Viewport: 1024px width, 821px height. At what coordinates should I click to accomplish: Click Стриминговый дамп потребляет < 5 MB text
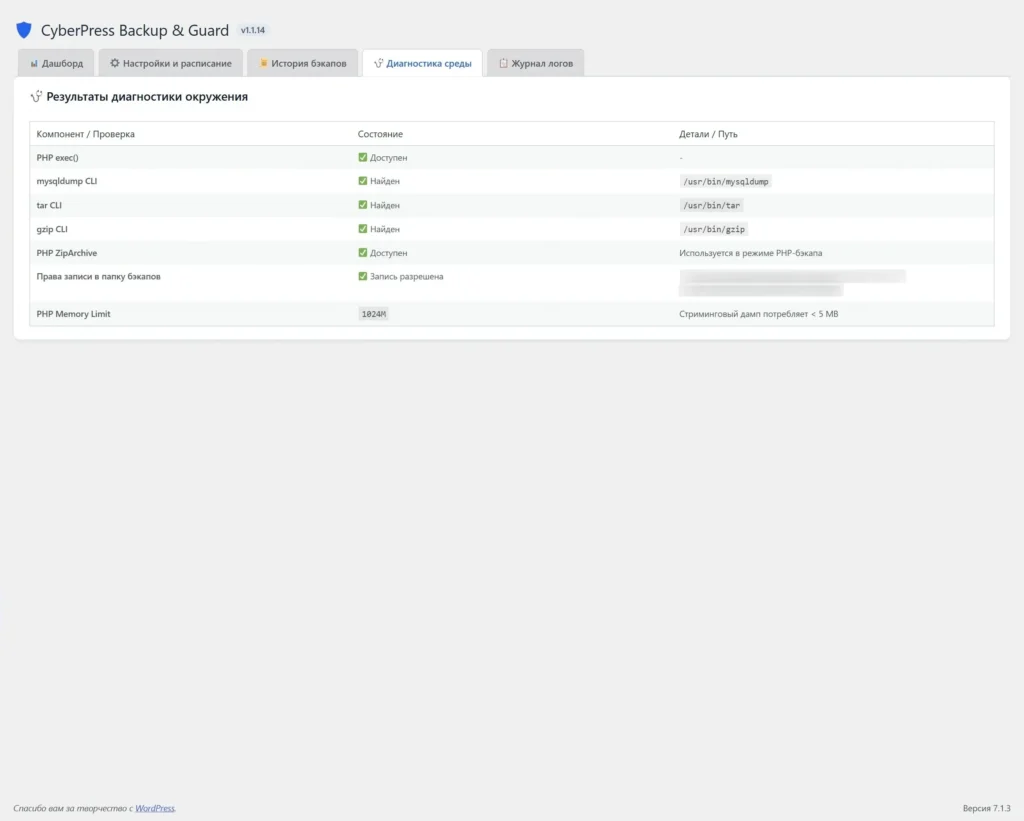758,314
